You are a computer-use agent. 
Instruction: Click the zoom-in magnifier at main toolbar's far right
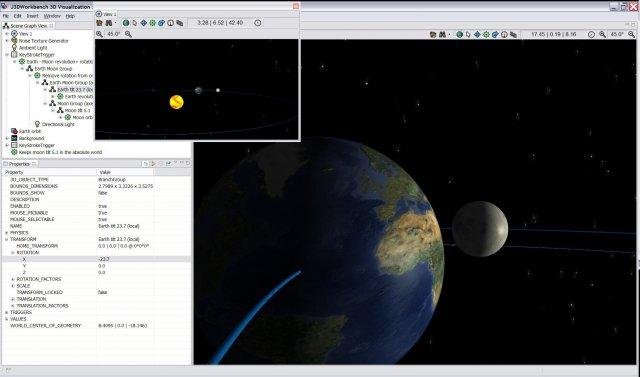click(x=631, y=35)
